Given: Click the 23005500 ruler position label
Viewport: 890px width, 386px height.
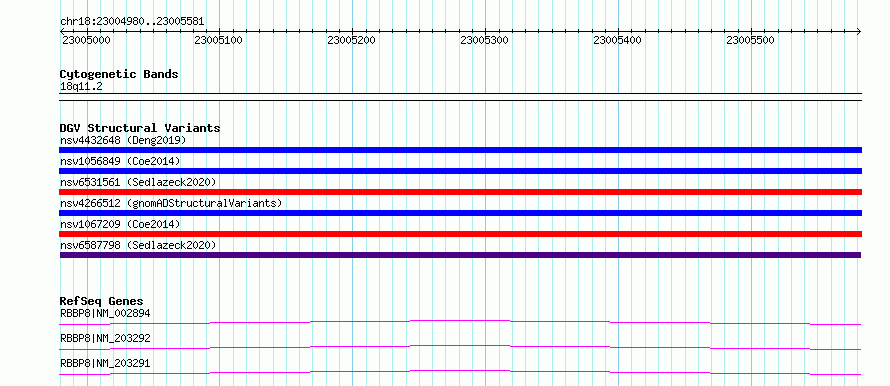Looking at the screenshot, I should 750,40.
